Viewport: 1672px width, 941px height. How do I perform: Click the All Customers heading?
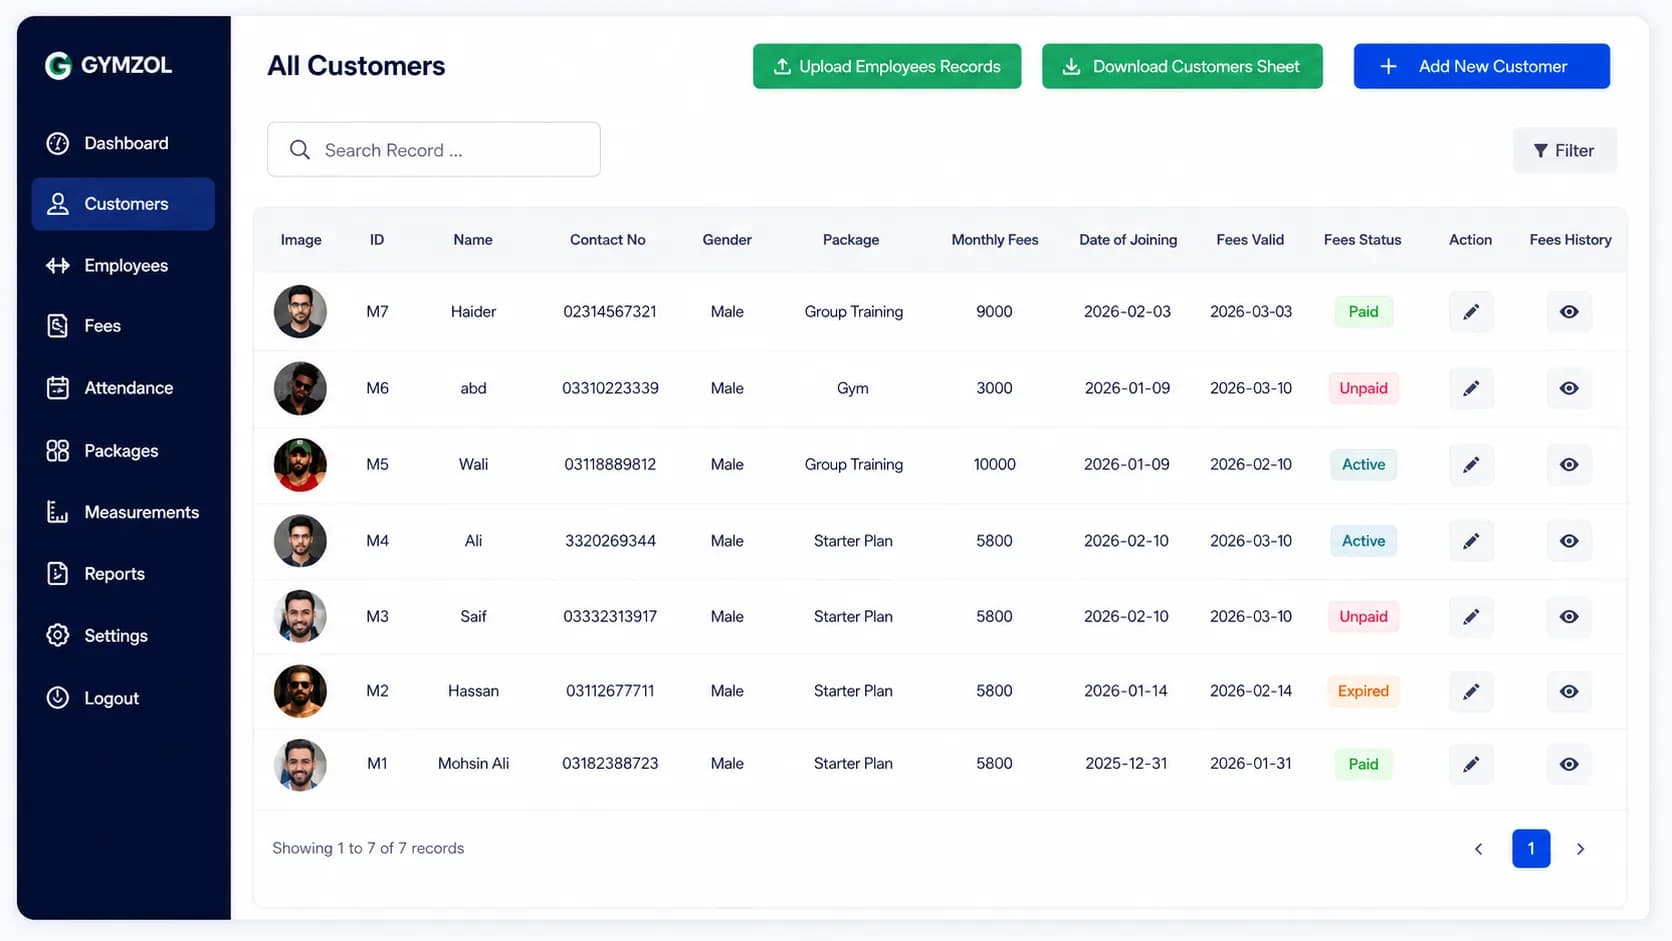356,66
